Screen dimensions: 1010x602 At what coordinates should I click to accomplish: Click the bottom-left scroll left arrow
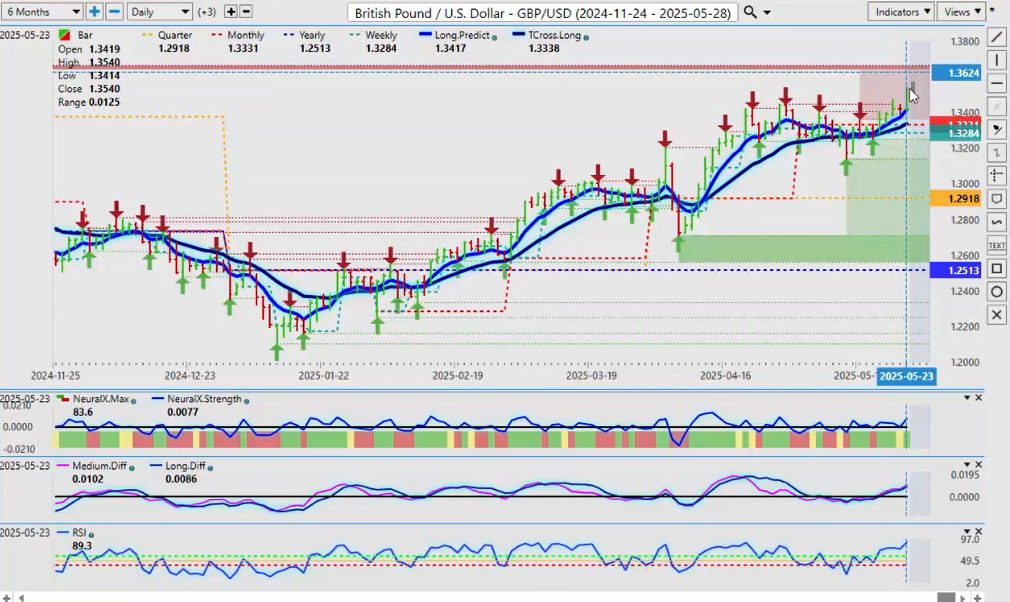[x=22, y=597]
